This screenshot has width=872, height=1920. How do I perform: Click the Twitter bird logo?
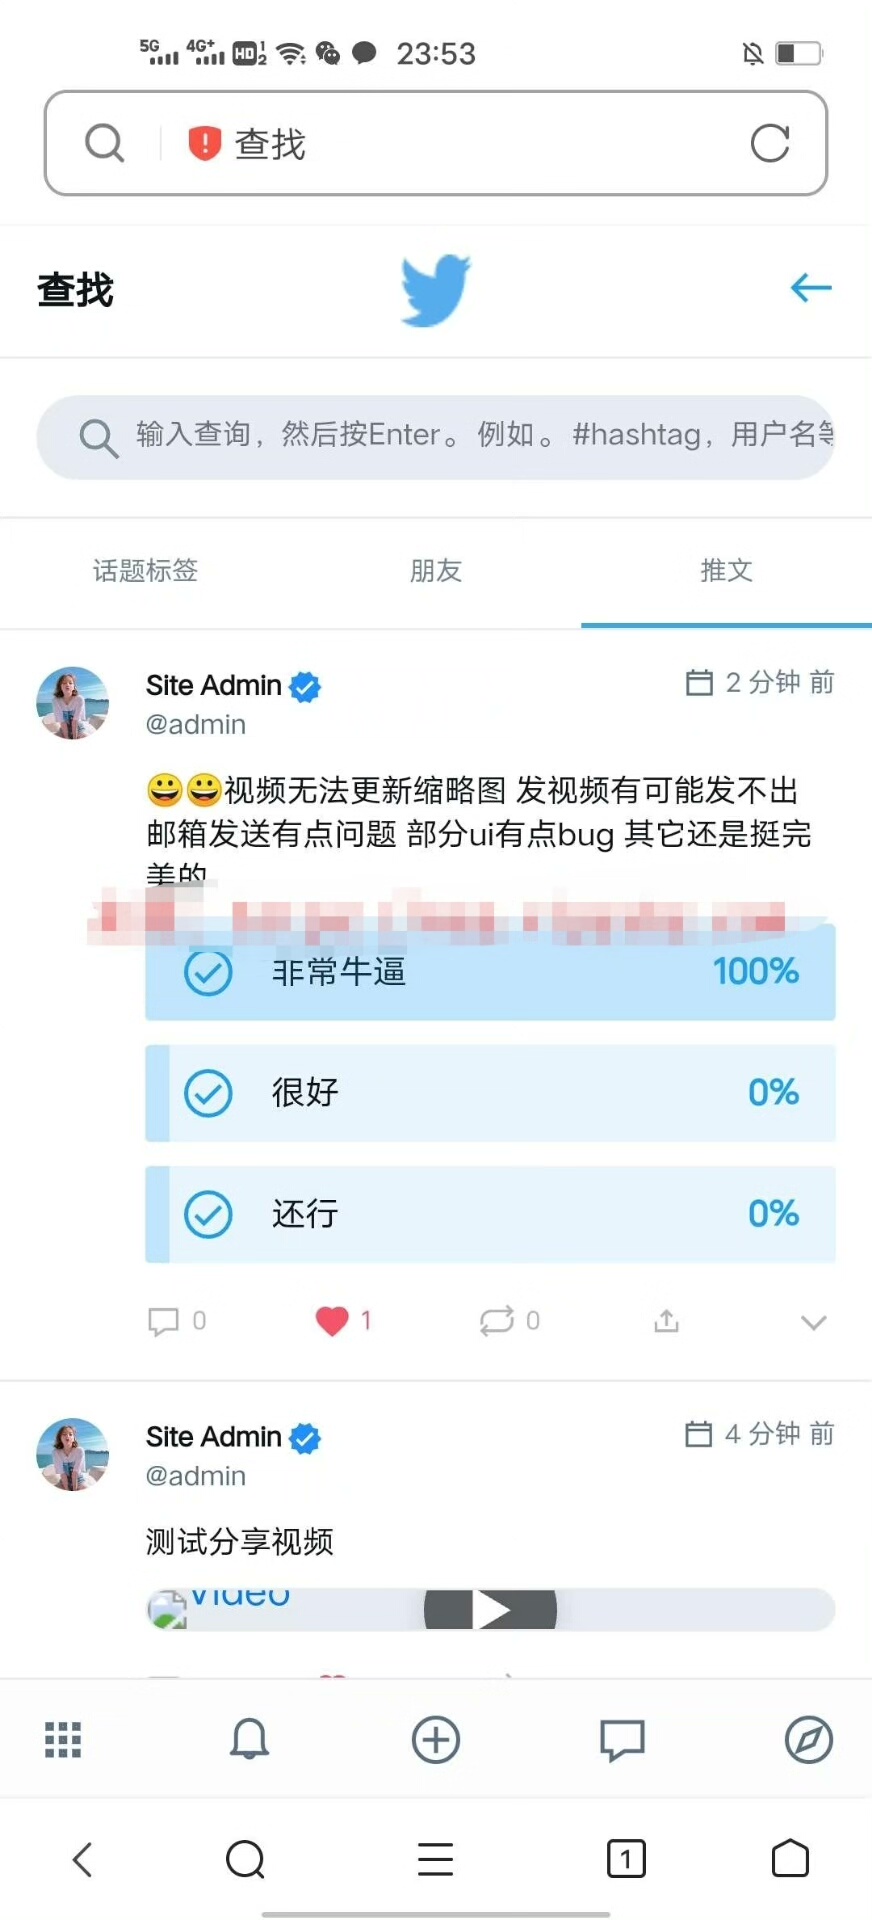point(436,290)
